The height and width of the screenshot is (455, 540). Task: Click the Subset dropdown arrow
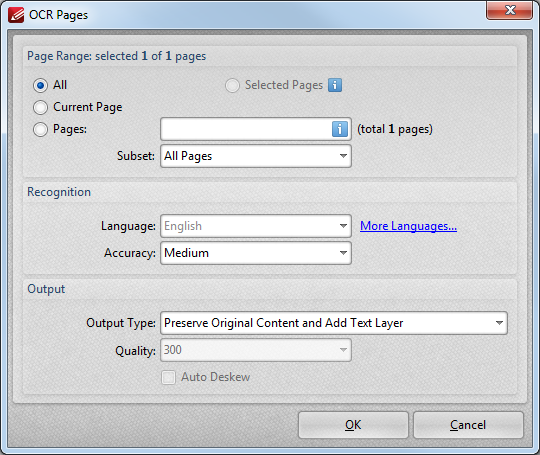click(x=343, y=156)
